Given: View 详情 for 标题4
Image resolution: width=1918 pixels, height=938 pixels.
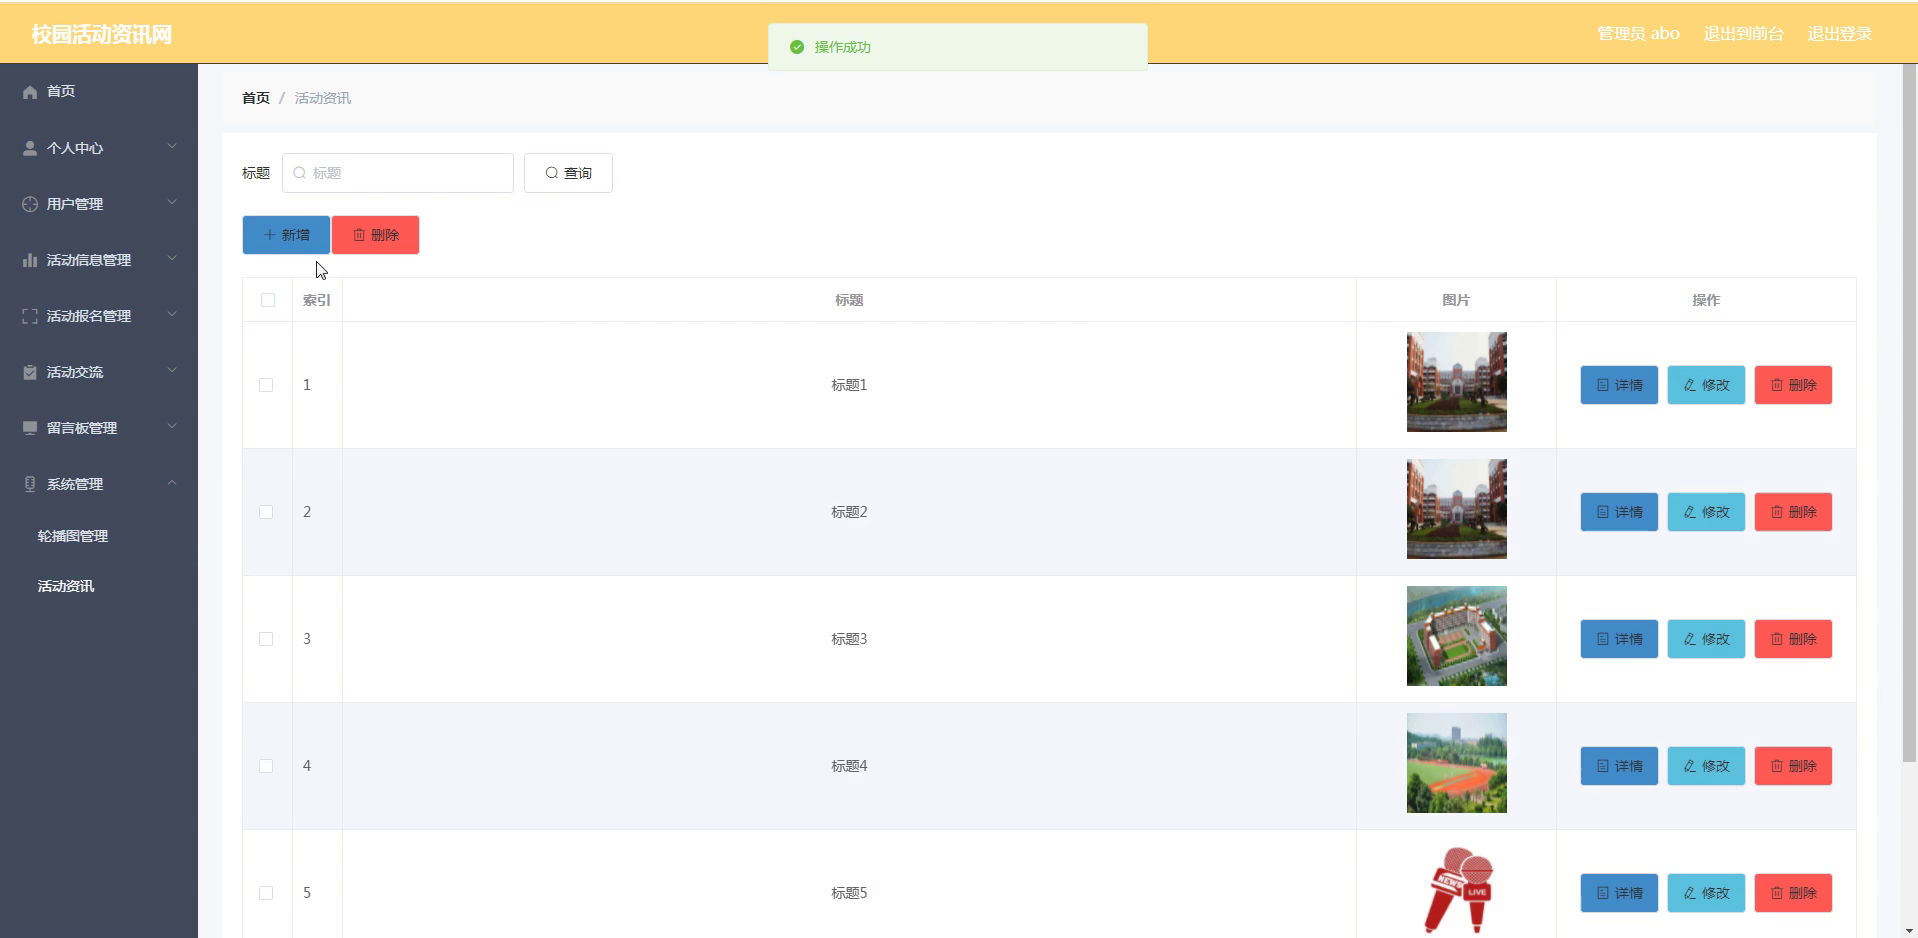Looking at the screenshot, I should pyautogui.click(x=1619, y=766).
